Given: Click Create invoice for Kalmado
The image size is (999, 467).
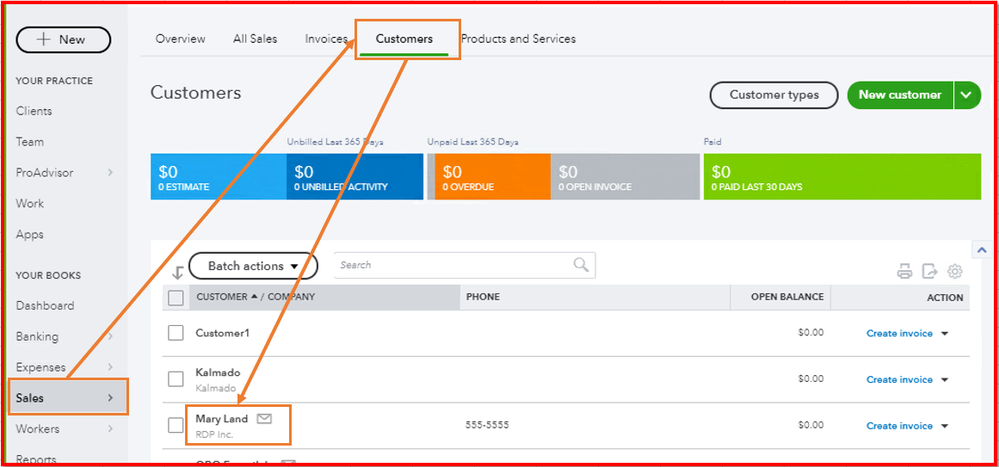Looking at the screenshot, I should click(x=899, y=380).
